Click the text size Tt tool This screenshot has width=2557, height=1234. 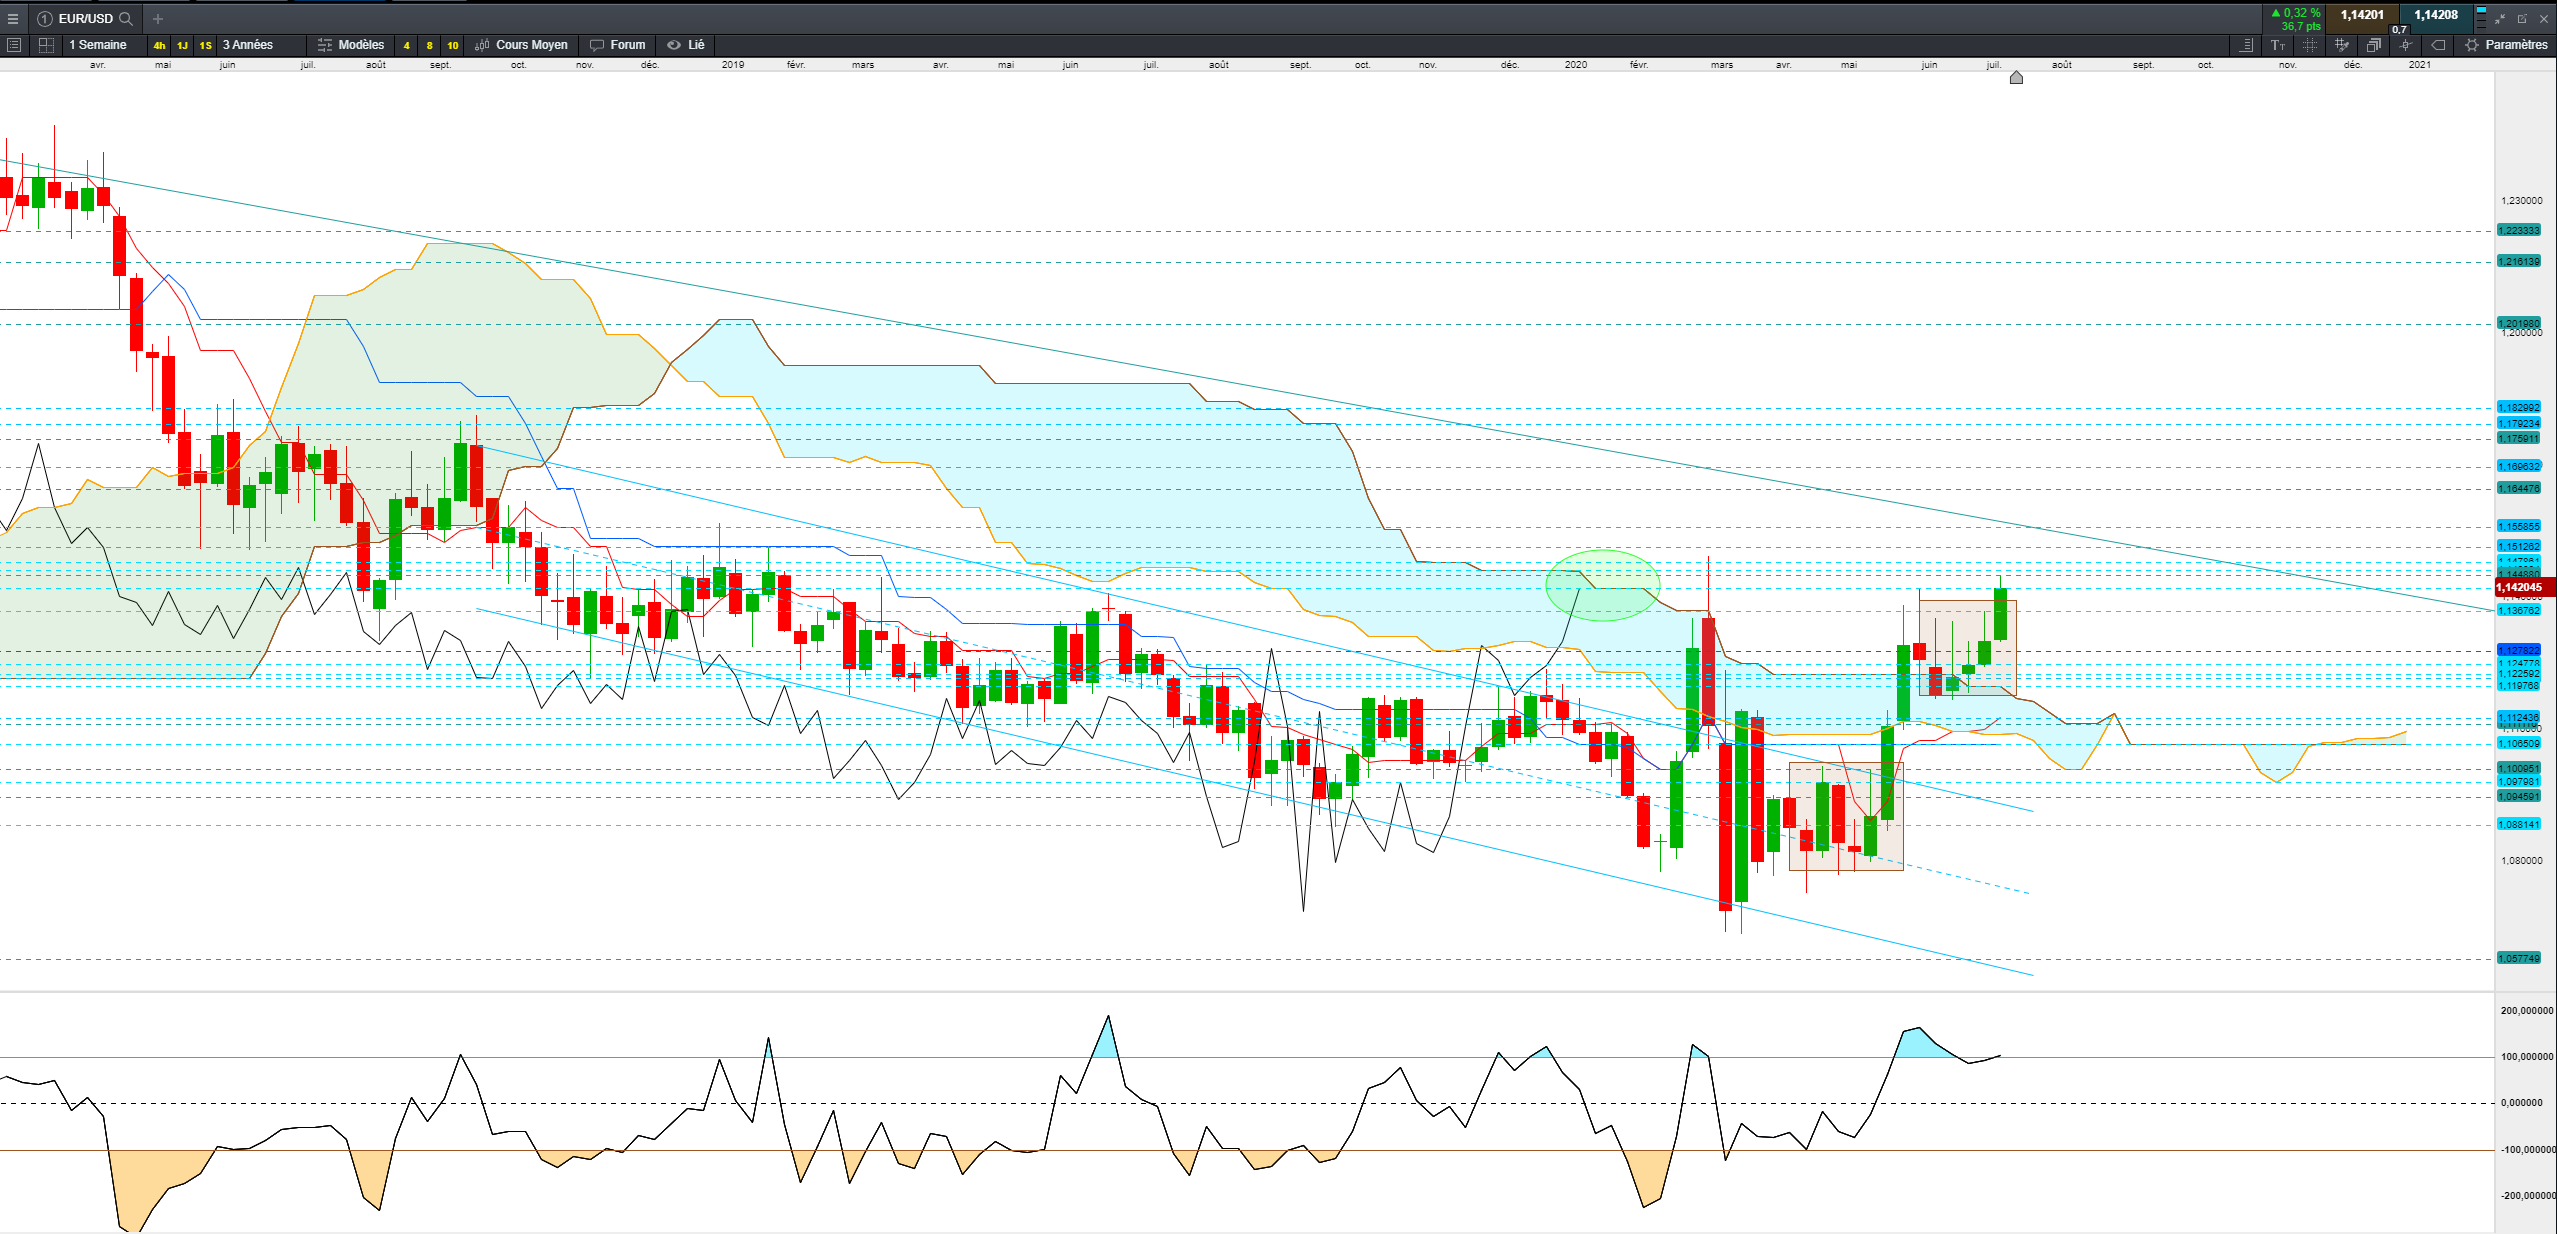click(2277, 45)
